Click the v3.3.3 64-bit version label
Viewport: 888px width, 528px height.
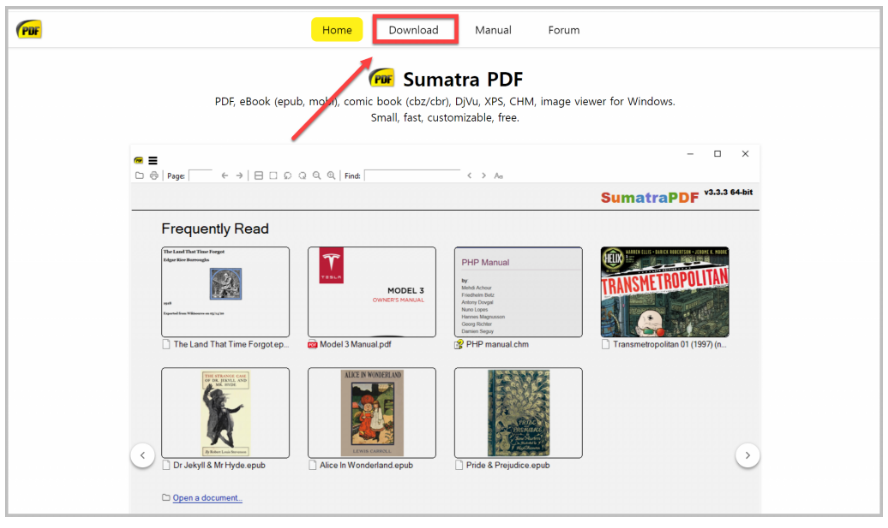pos(728,193)
